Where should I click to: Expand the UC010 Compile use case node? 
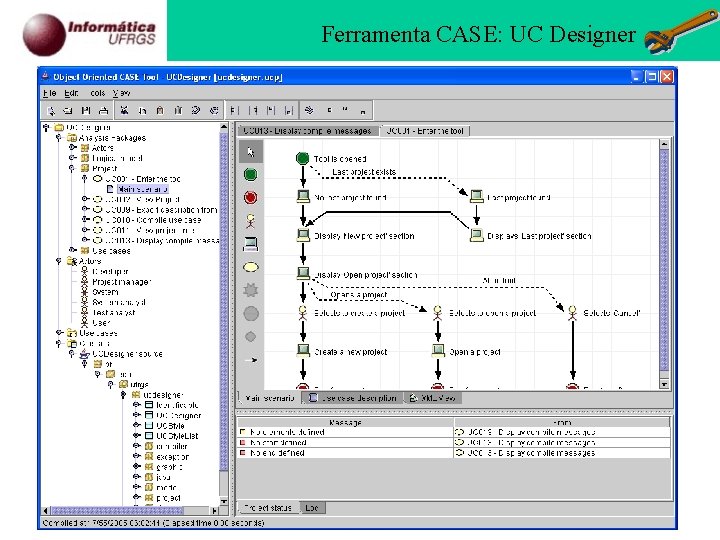[x=85, y=219]
